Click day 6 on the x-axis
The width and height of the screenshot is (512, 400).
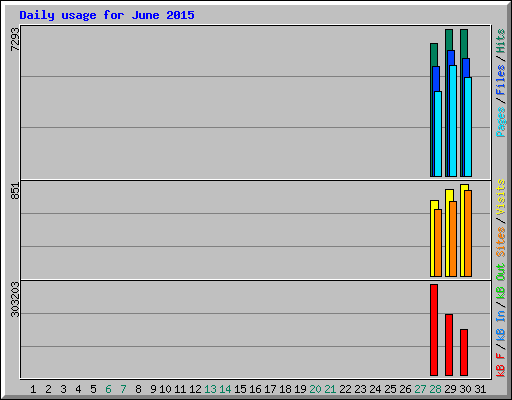(x=108, y=389)
